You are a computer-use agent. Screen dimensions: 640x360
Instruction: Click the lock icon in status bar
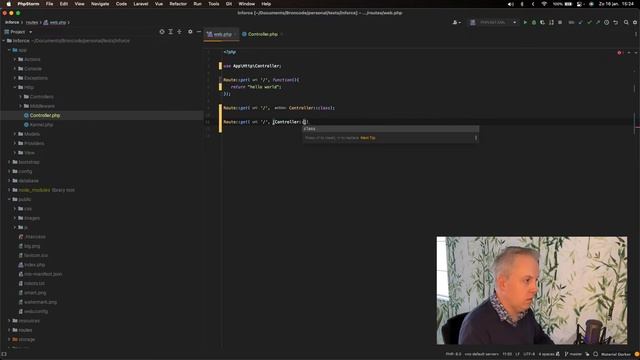point(558,354)
